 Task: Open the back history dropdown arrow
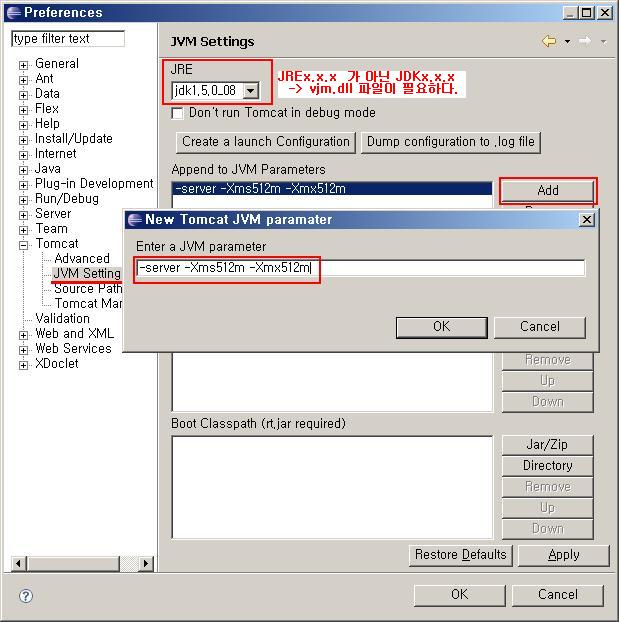[x=567, y=41]
